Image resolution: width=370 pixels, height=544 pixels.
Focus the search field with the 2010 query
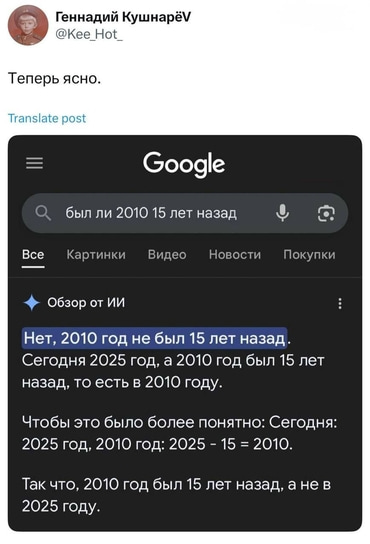185,213
